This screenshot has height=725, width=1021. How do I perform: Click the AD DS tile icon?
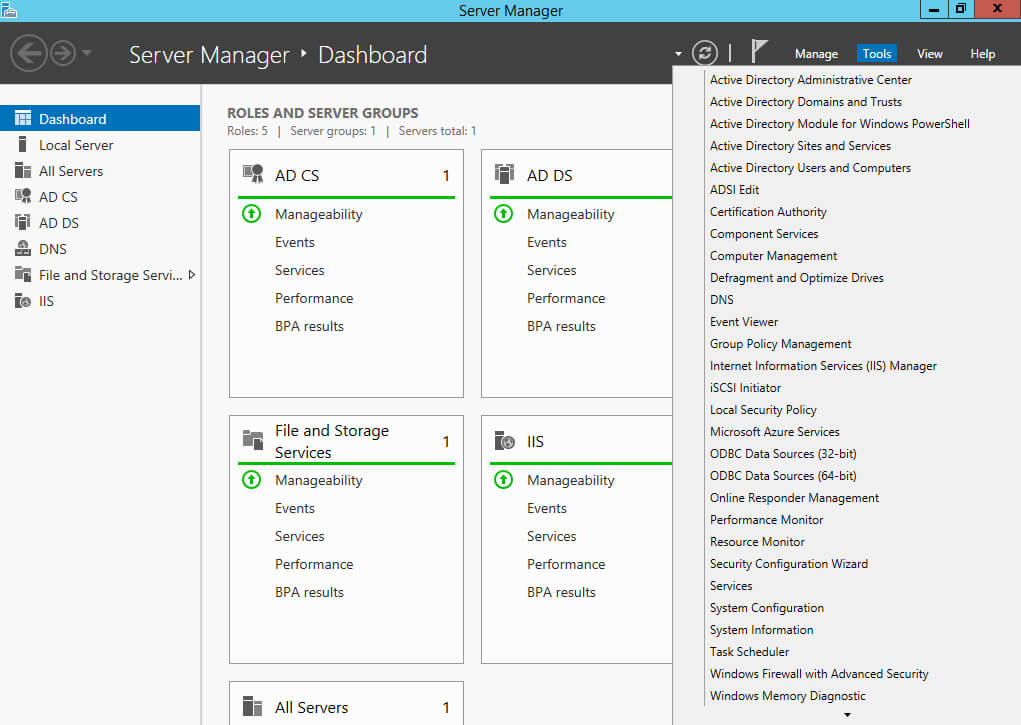tap(505, 175)
